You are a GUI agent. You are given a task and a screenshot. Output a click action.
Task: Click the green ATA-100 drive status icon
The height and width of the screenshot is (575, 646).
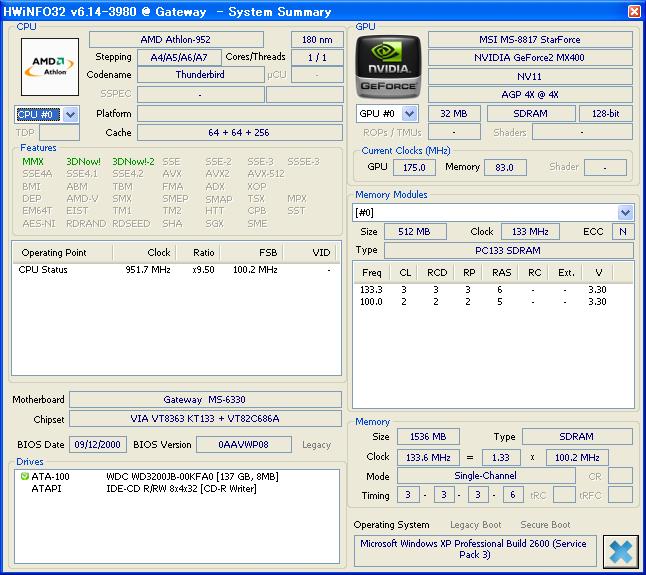pyautogui.click(x=24, y=477)
